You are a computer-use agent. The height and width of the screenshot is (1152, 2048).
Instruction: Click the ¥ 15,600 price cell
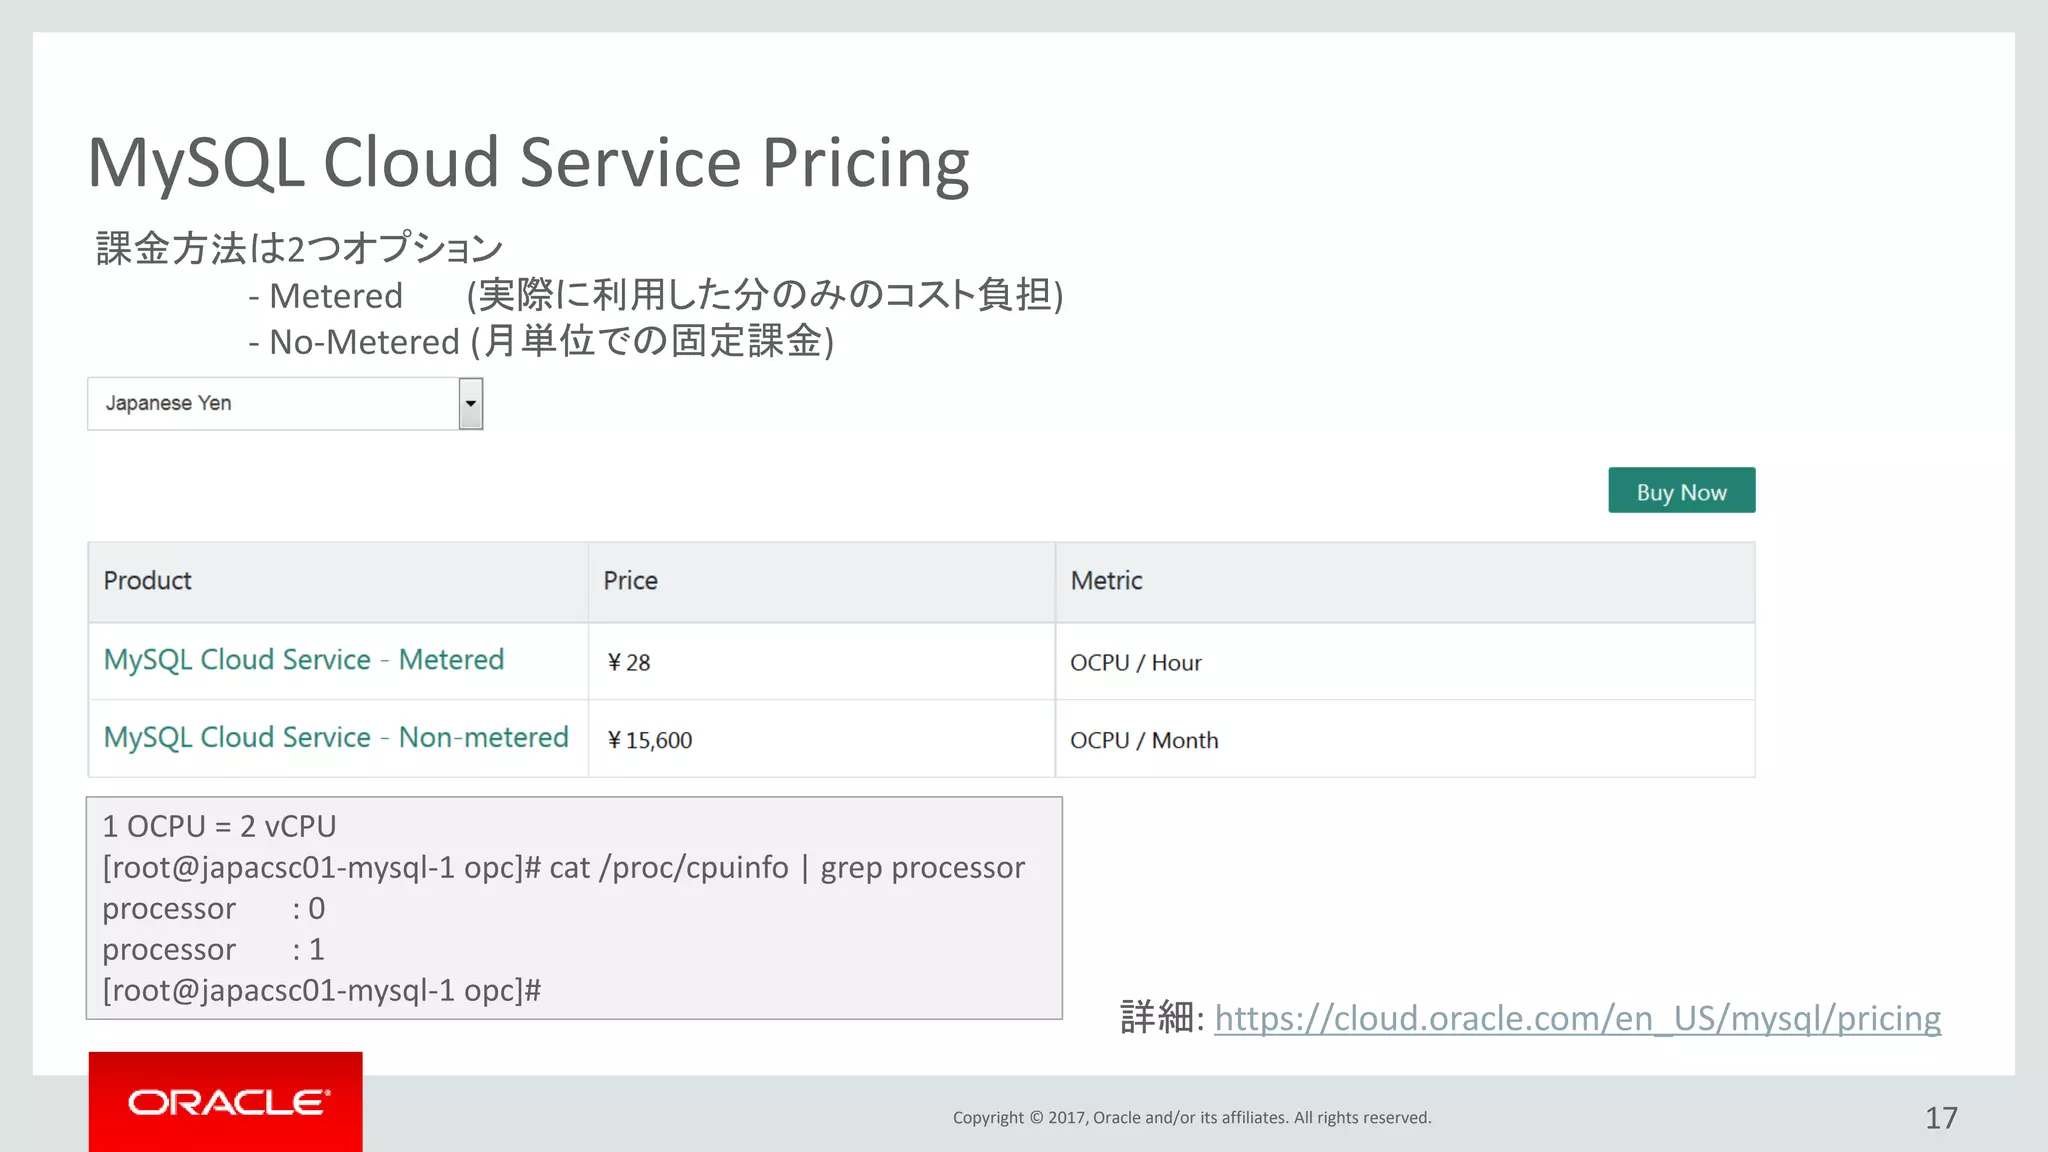point(821,740)
